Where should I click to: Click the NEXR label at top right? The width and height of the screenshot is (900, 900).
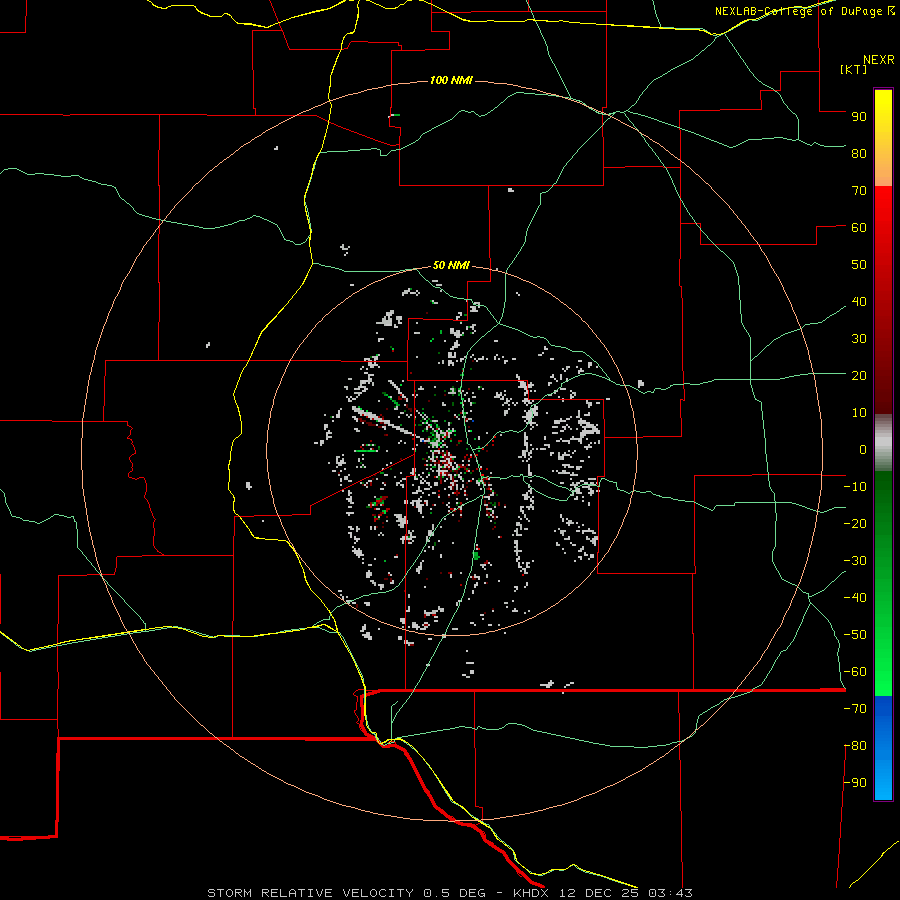878,60
